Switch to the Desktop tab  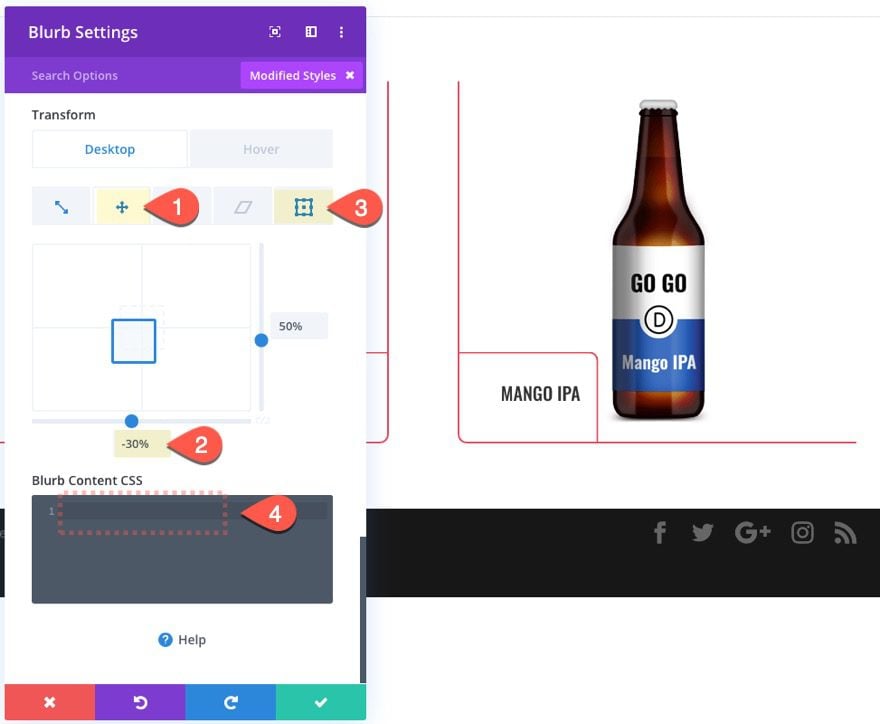pos(109,149)
